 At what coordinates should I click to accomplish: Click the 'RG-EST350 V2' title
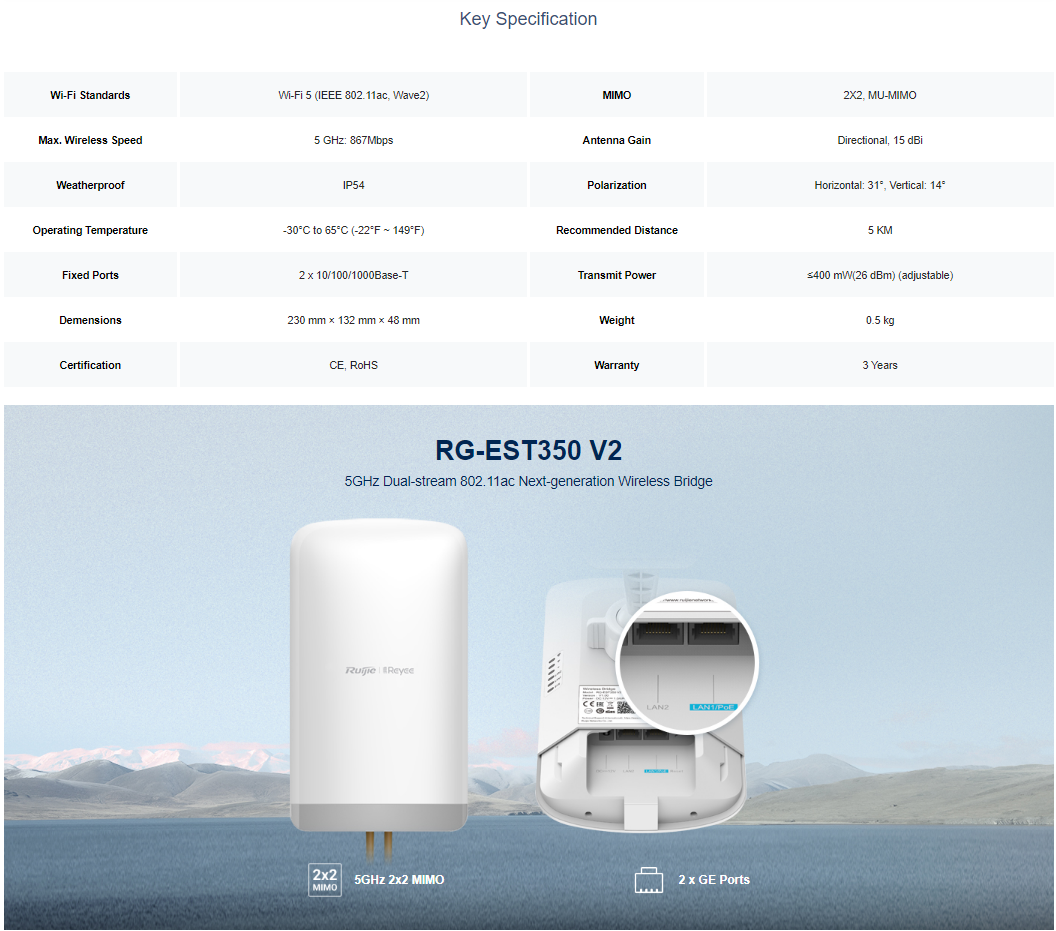528,451
